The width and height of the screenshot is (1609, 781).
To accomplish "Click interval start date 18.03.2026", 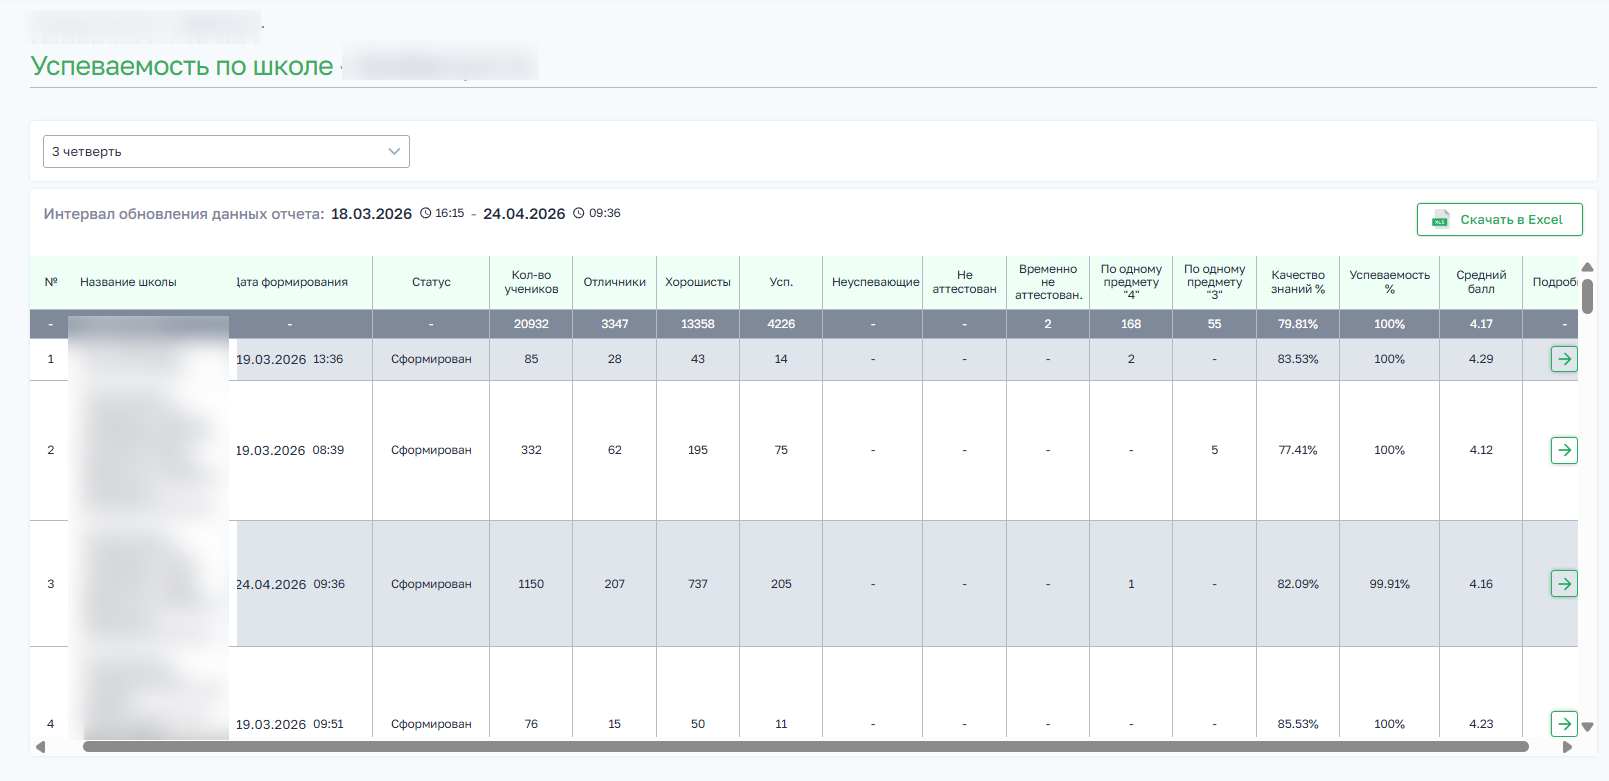I will 371,214.
